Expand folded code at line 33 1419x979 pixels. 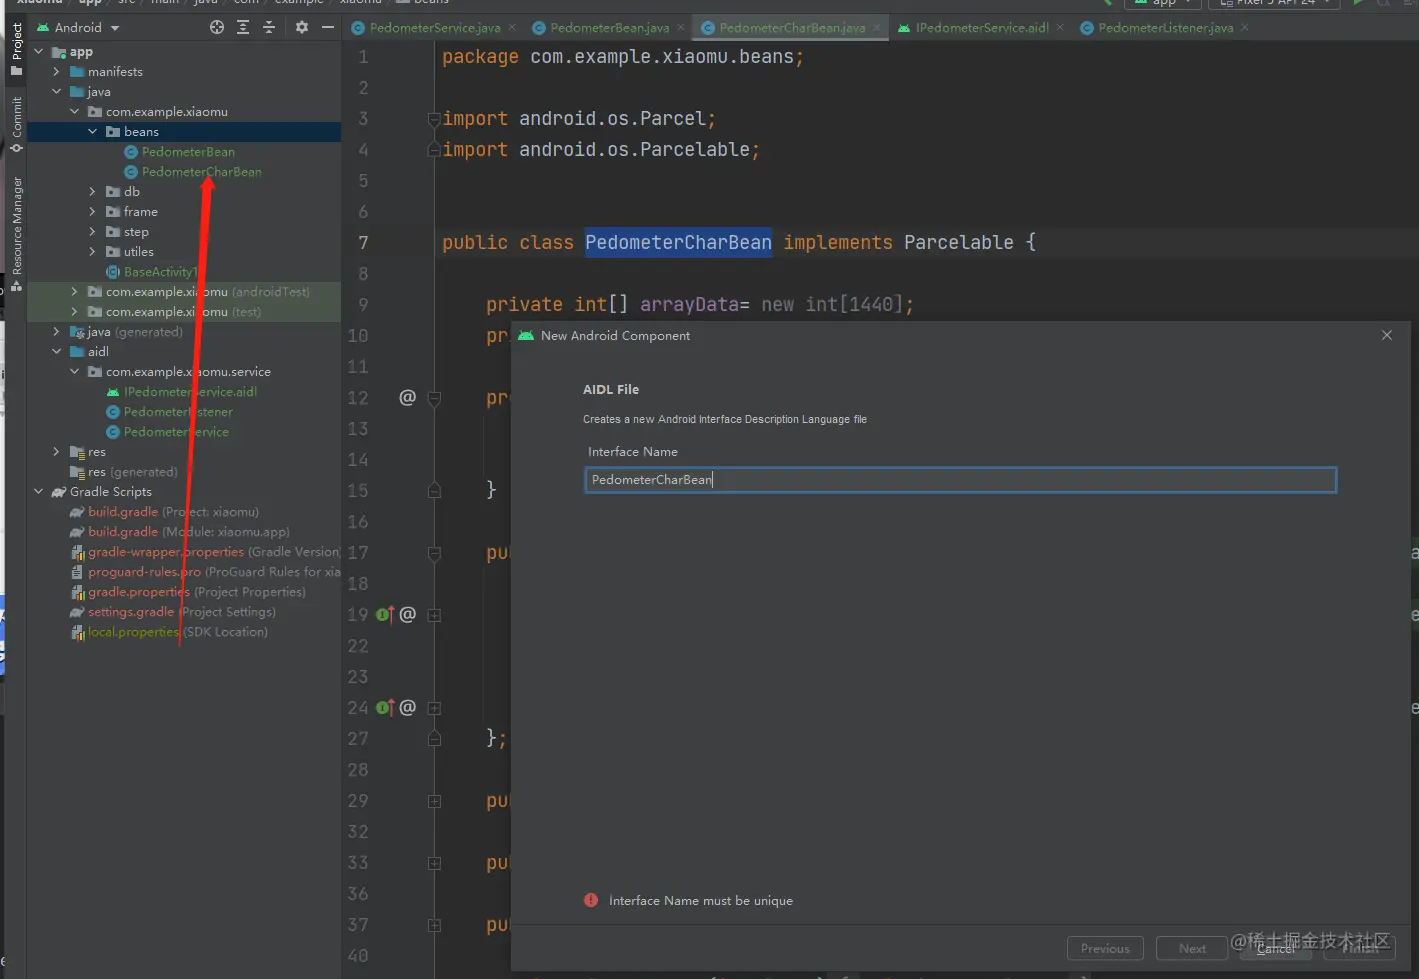(434, 863)
